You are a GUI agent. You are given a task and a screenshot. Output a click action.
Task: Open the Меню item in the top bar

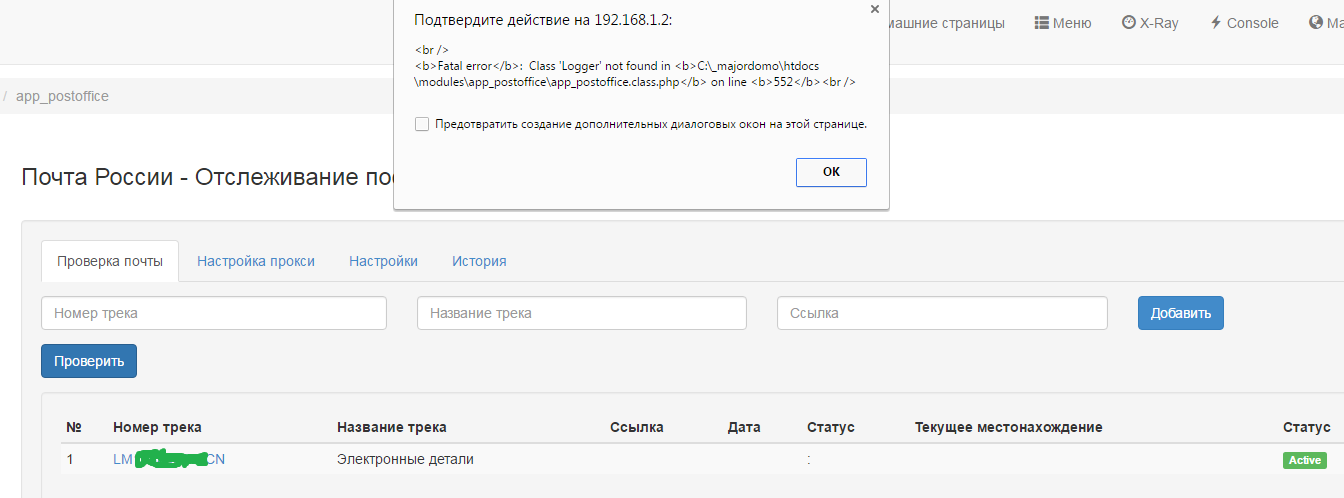pyautogui.click(x=1063, y=23)
